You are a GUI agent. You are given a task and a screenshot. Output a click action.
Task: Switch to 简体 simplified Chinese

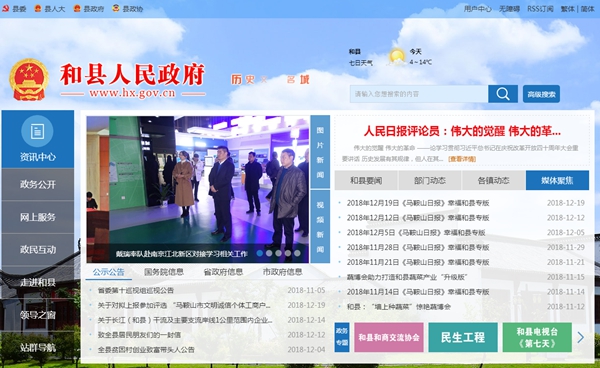587,9
